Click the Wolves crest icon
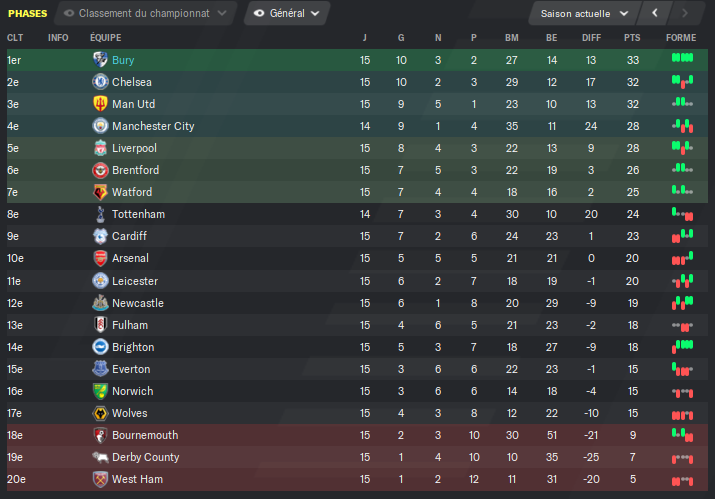The width and height of the screenshot is (715, 499). [100, 413]
